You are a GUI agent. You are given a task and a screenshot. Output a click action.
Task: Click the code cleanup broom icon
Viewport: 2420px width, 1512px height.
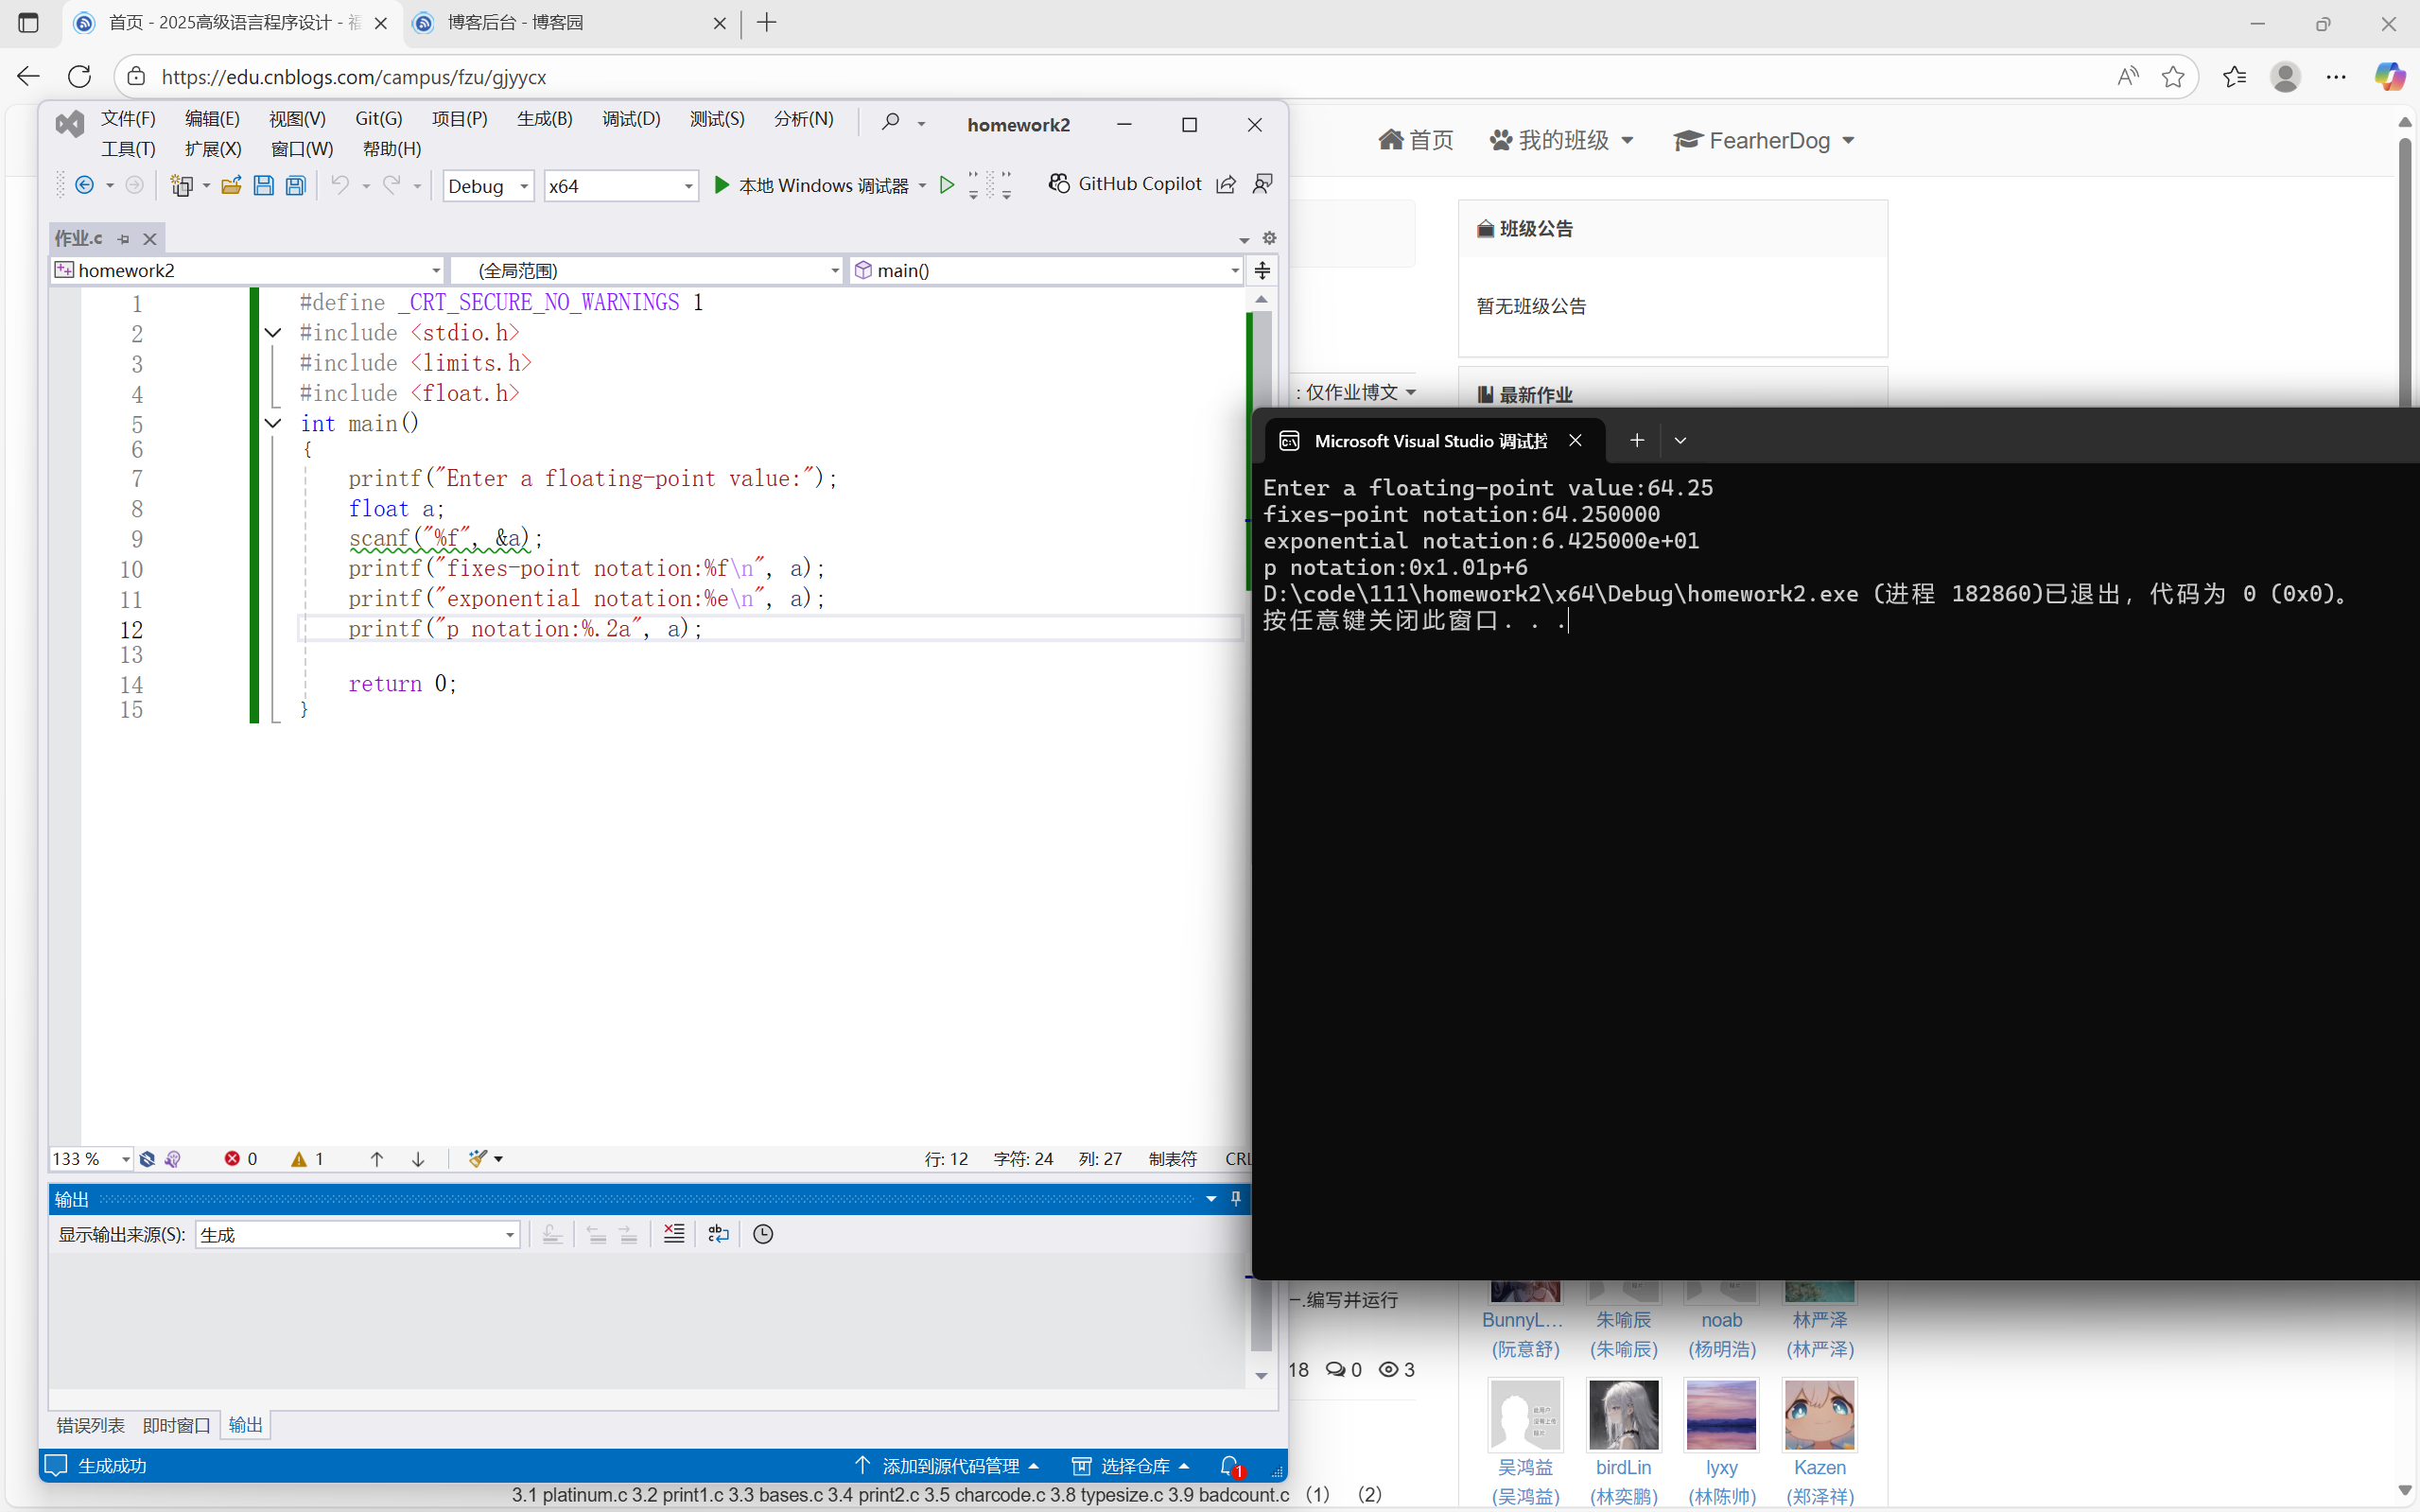(478, 1158)
